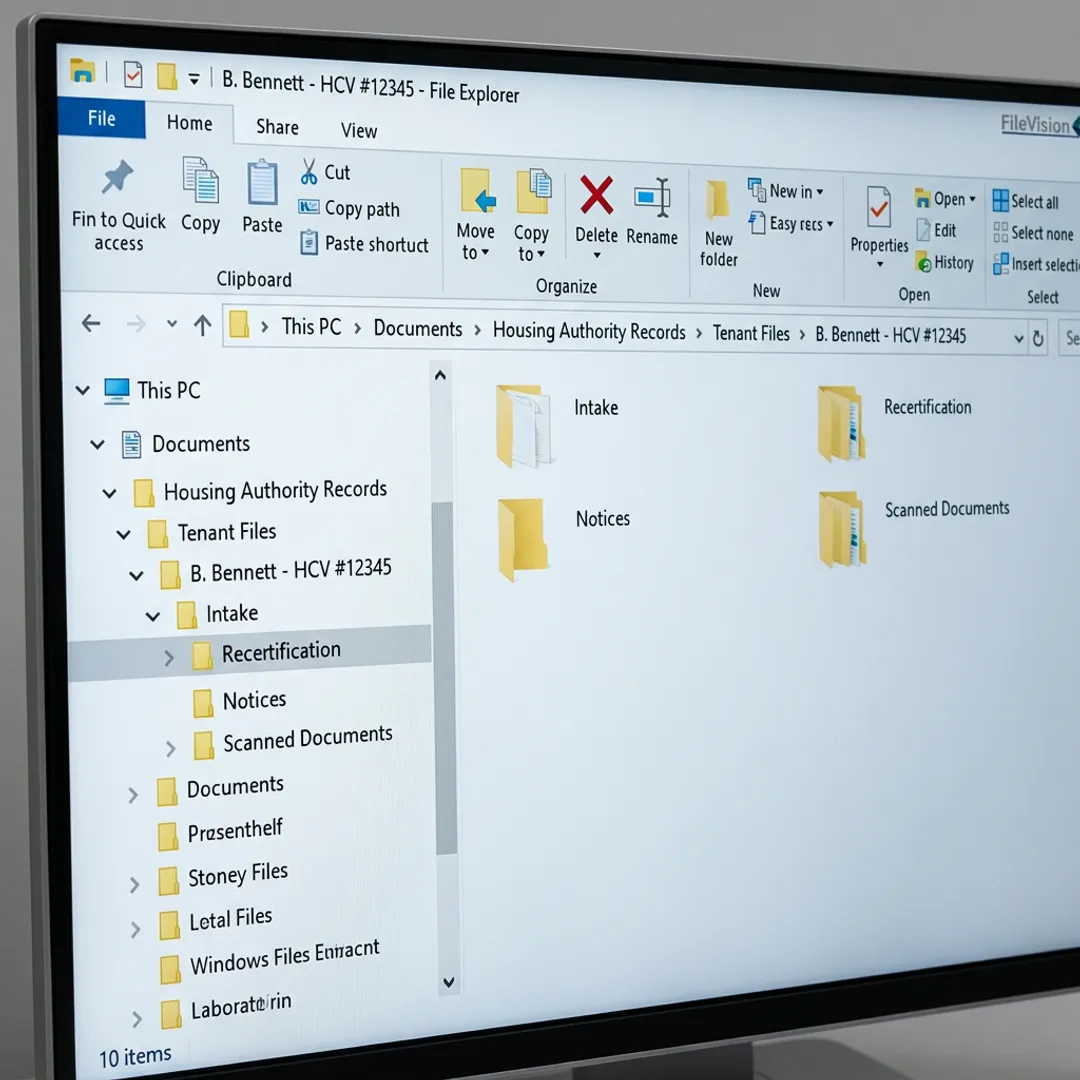The width and height of the screenshot is (1080, 1080).
Task: Click the FileVision link at top right
Action: pos(1035,125)
